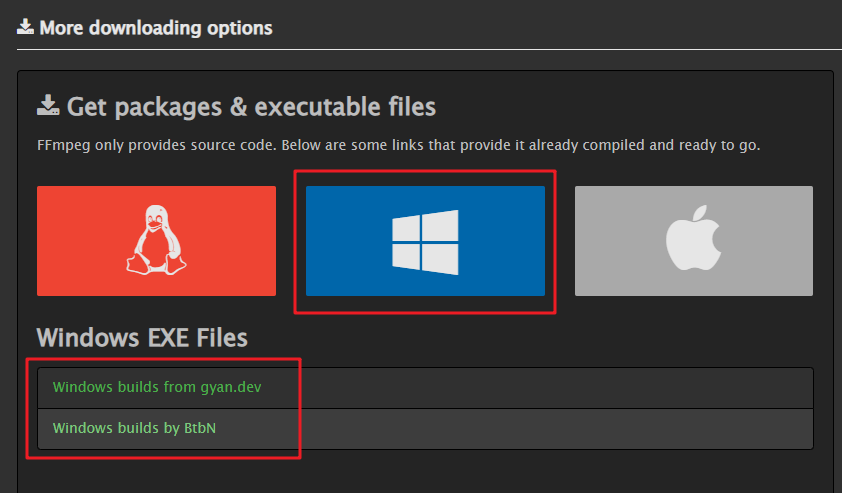The width and height of the screenshot is (842, 493).
Task: Choose the Apple logo icon
Action: tap(694, 237)
